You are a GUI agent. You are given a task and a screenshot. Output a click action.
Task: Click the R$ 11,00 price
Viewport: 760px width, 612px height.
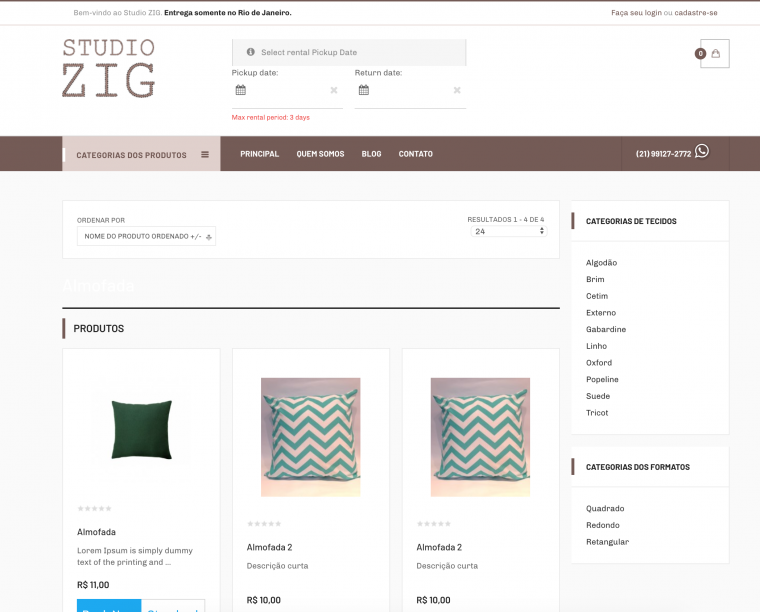(93, 585)
